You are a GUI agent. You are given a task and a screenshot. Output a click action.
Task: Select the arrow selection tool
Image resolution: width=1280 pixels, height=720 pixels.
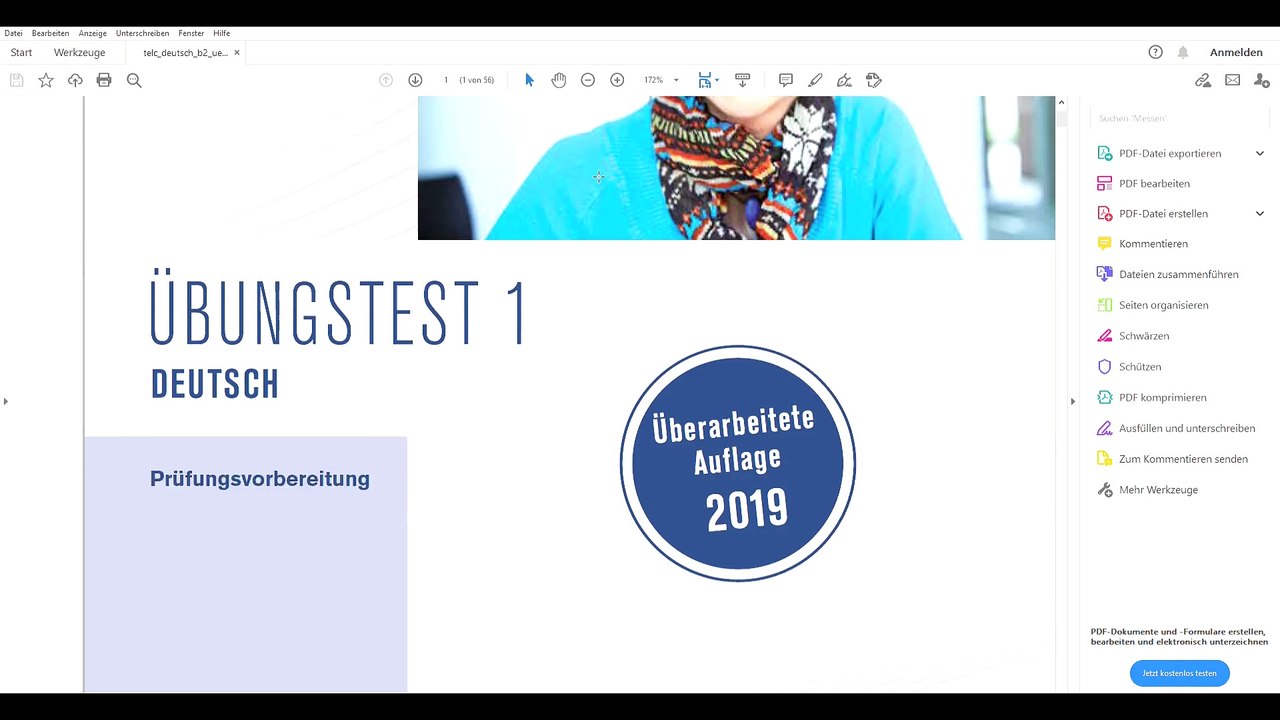[529, 80]
